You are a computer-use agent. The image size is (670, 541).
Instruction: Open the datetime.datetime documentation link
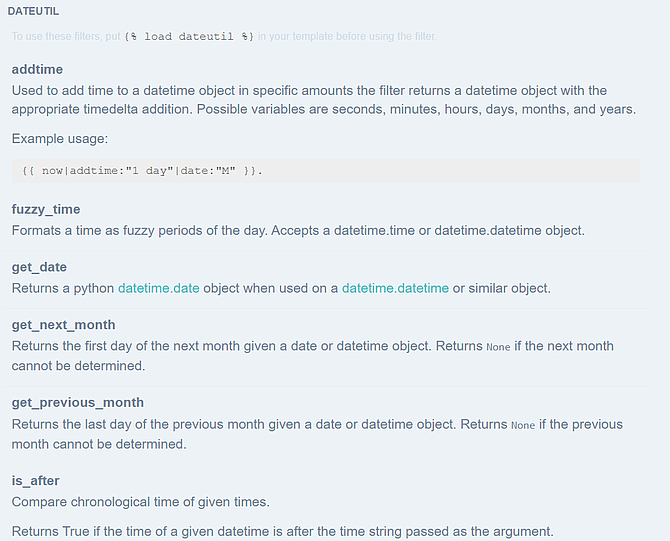point(395,288)
